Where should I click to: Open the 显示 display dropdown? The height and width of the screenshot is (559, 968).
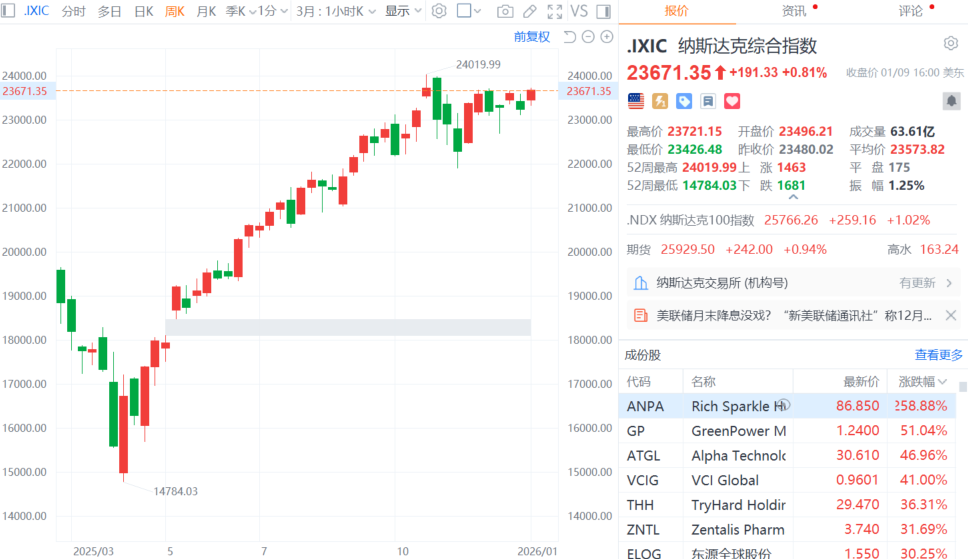click(x=403, y=11)
